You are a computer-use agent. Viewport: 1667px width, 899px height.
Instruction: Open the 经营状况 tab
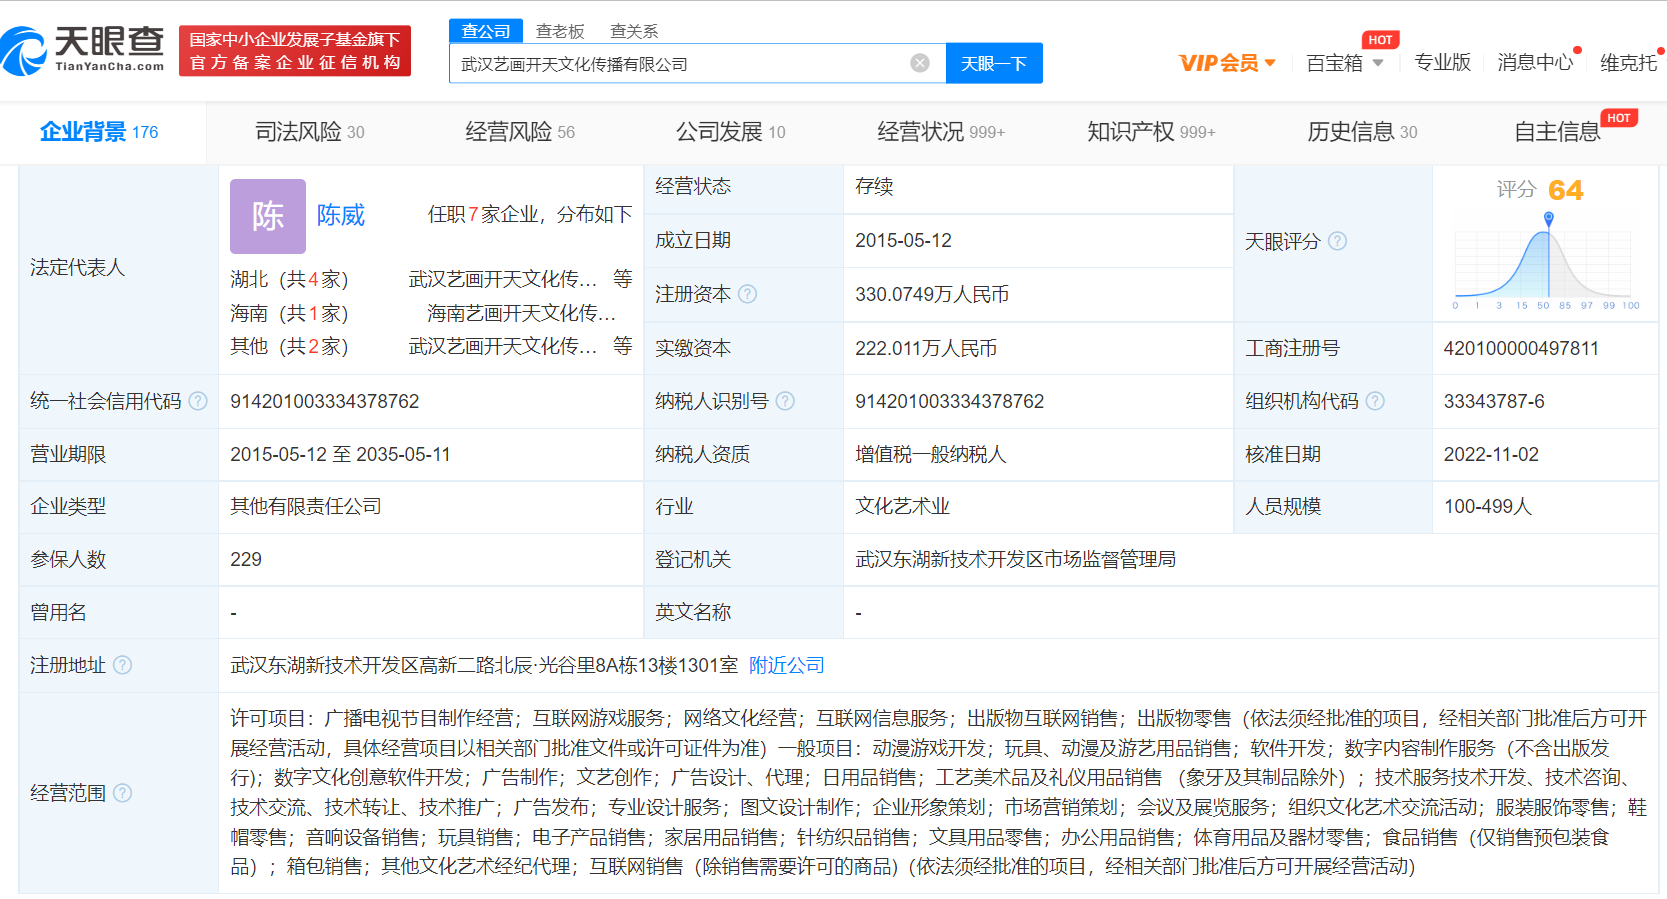941,132
